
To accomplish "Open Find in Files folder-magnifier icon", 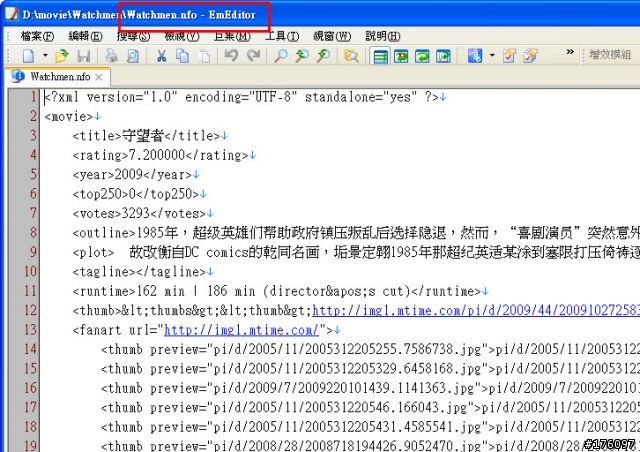I will point(351,56).
